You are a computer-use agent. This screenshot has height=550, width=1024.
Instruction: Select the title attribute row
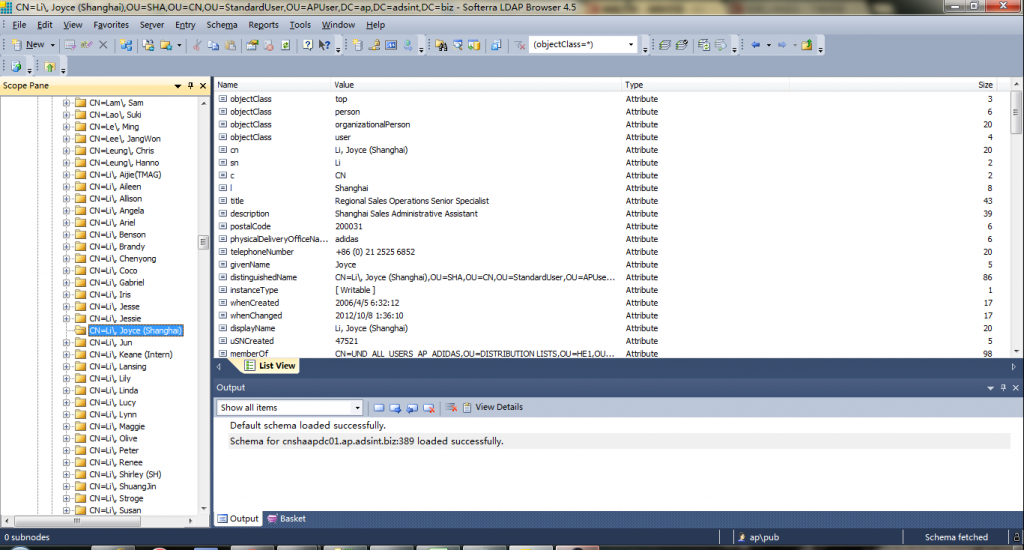613,201
